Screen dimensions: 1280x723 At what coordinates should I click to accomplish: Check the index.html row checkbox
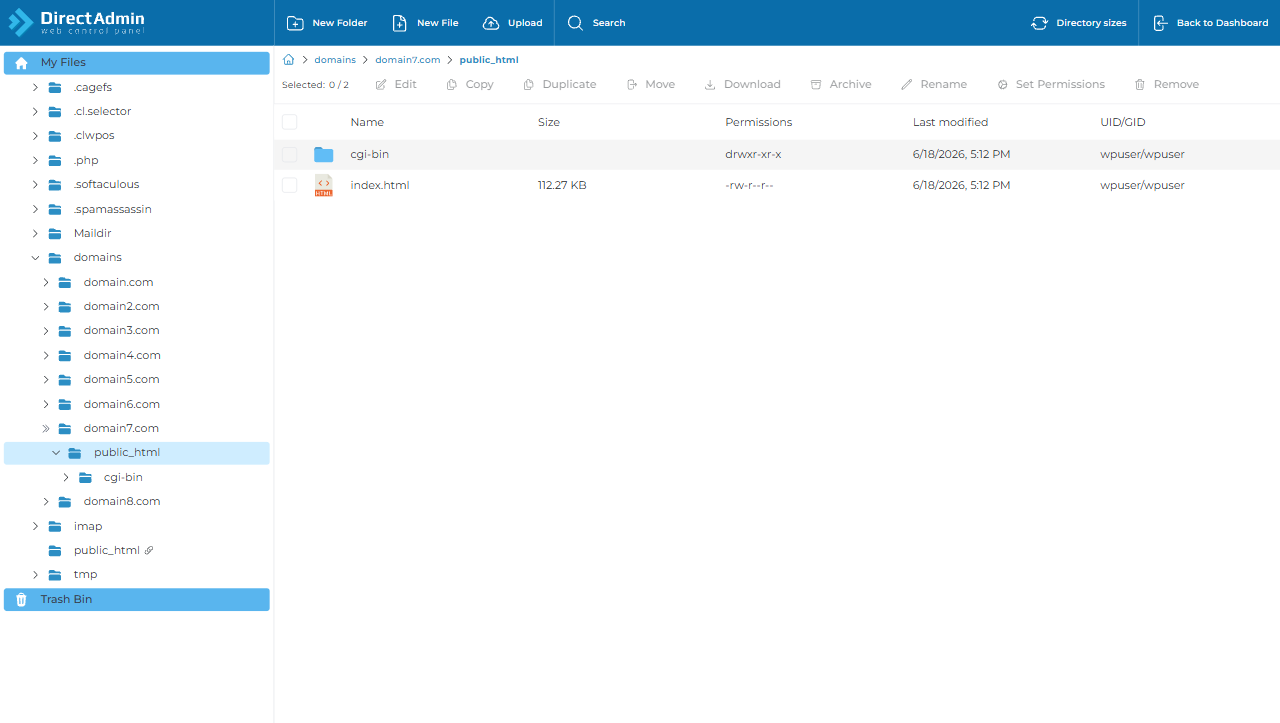[x=289, y=185]
